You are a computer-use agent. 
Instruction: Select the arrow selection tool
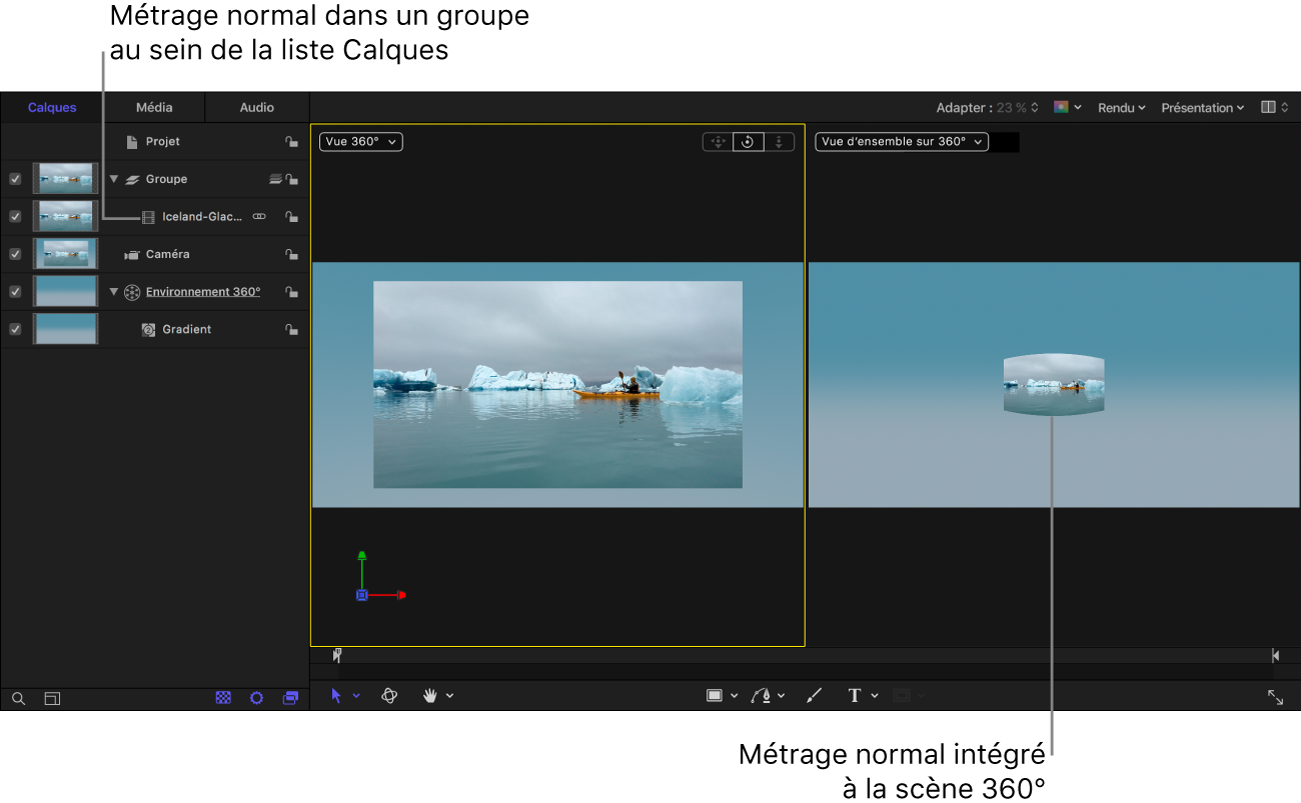pos(338,696)
